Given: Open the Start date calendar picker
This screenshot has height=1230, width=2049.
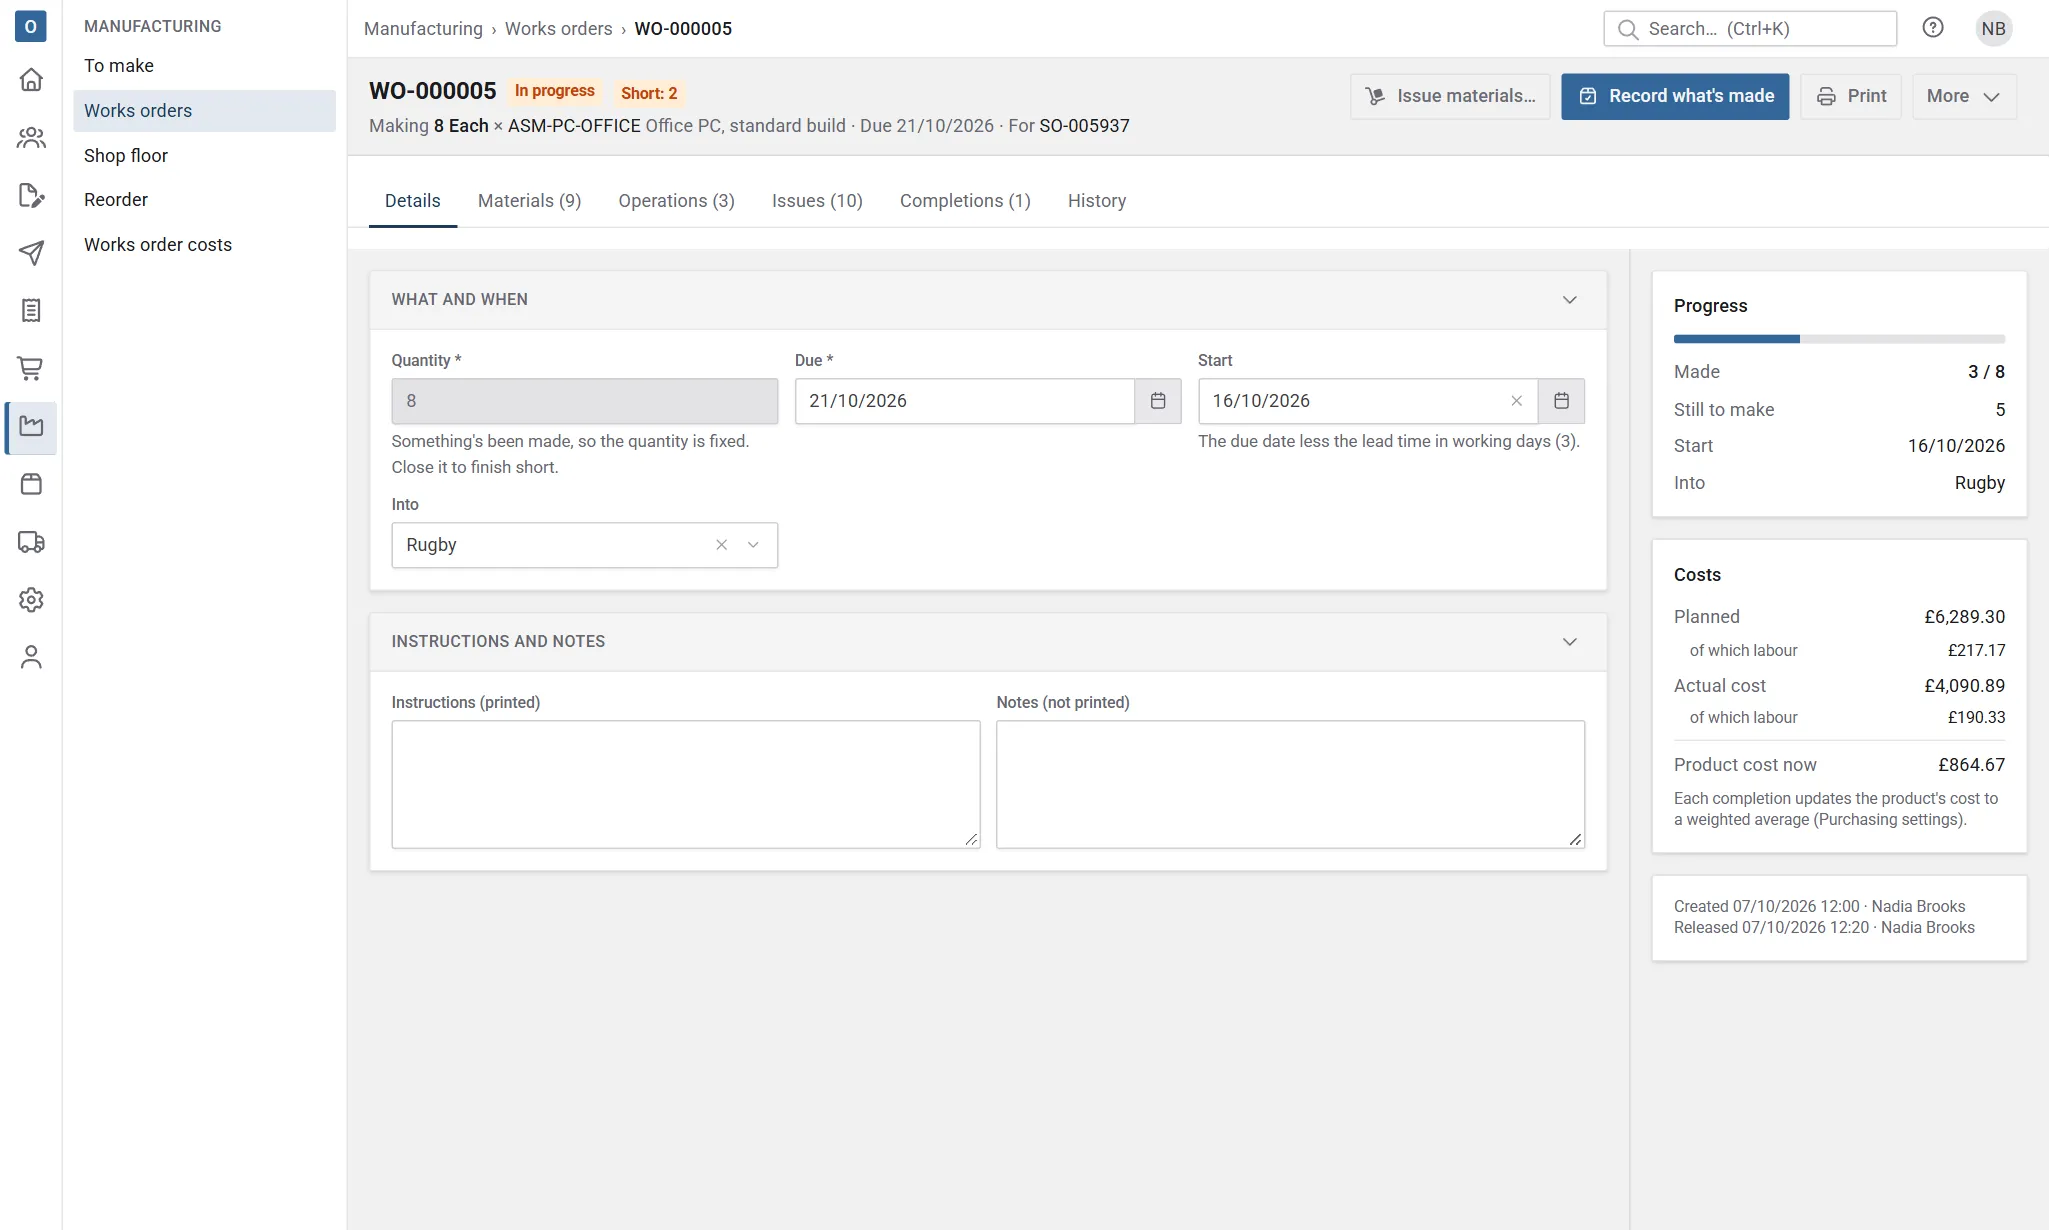Looking at the screenshot, I should 1561,401.
